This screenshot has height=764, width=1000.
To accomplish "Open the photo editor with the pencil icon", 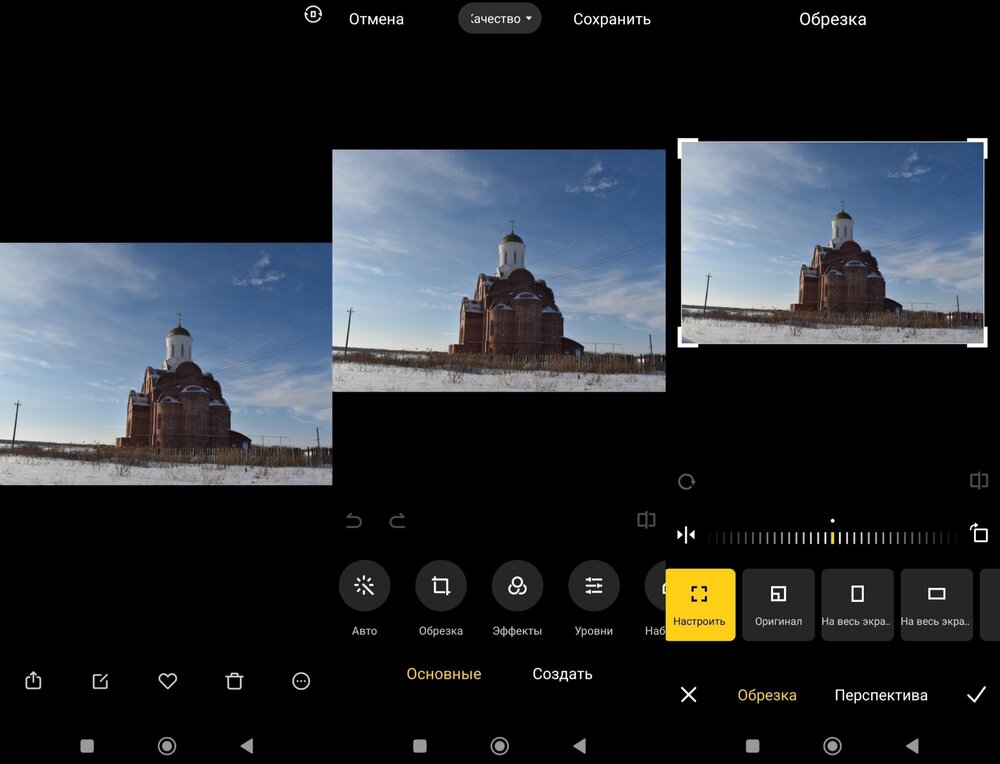I will tap(100, 681).
